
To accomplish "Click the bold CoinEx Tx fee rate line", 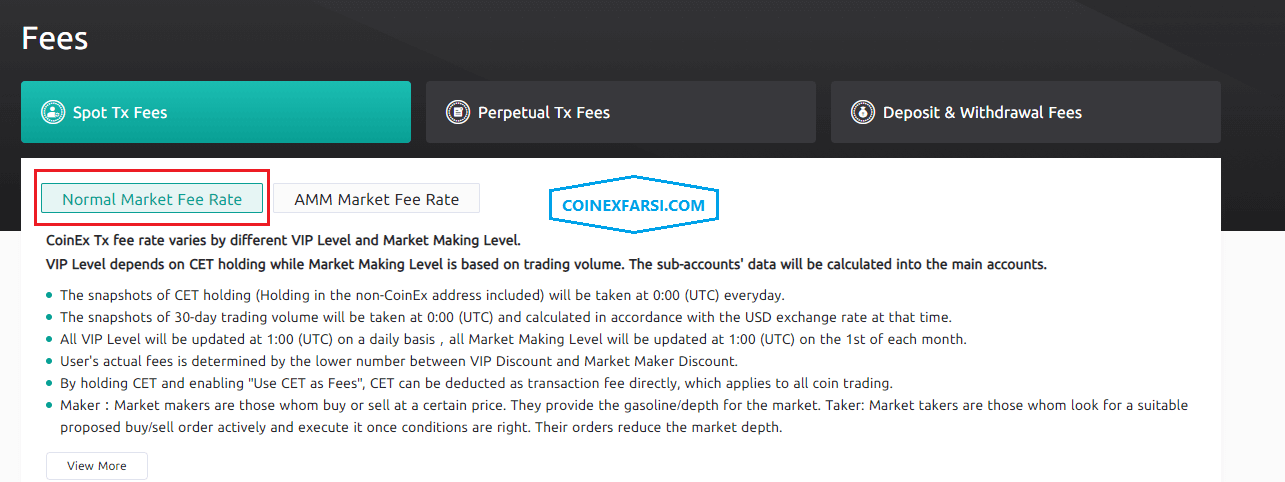I will 283,241.
